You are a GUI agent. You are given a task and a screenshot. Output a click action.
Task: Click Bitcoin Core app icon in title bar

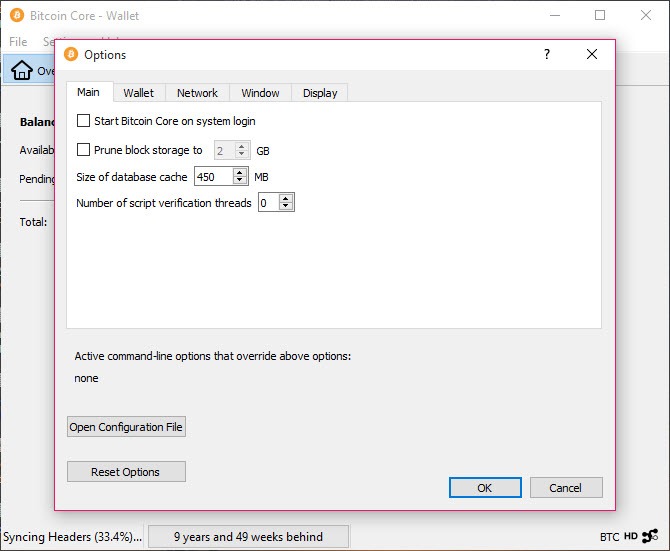tap(17, 15)
